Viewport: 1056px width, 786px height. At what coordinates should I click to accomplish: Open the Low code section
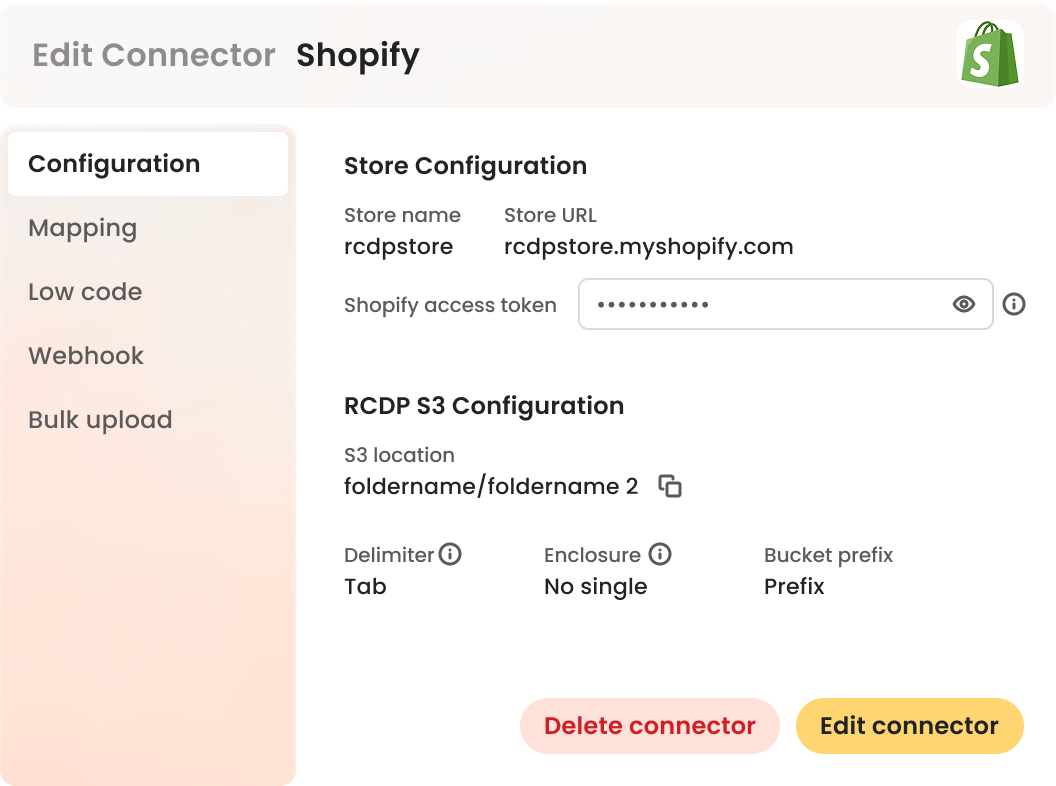[85, 292]
